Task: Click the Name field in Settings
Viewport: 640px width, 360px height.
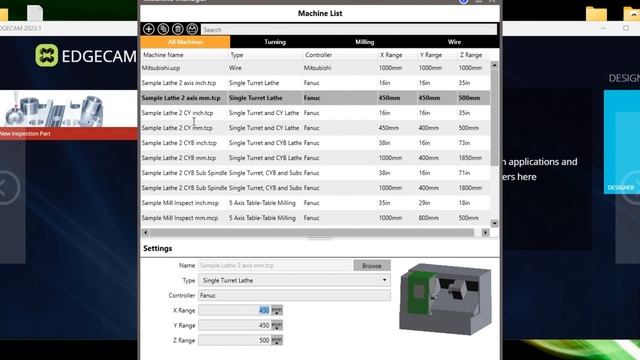Action: pyautogui.click(x=274, y=266)
